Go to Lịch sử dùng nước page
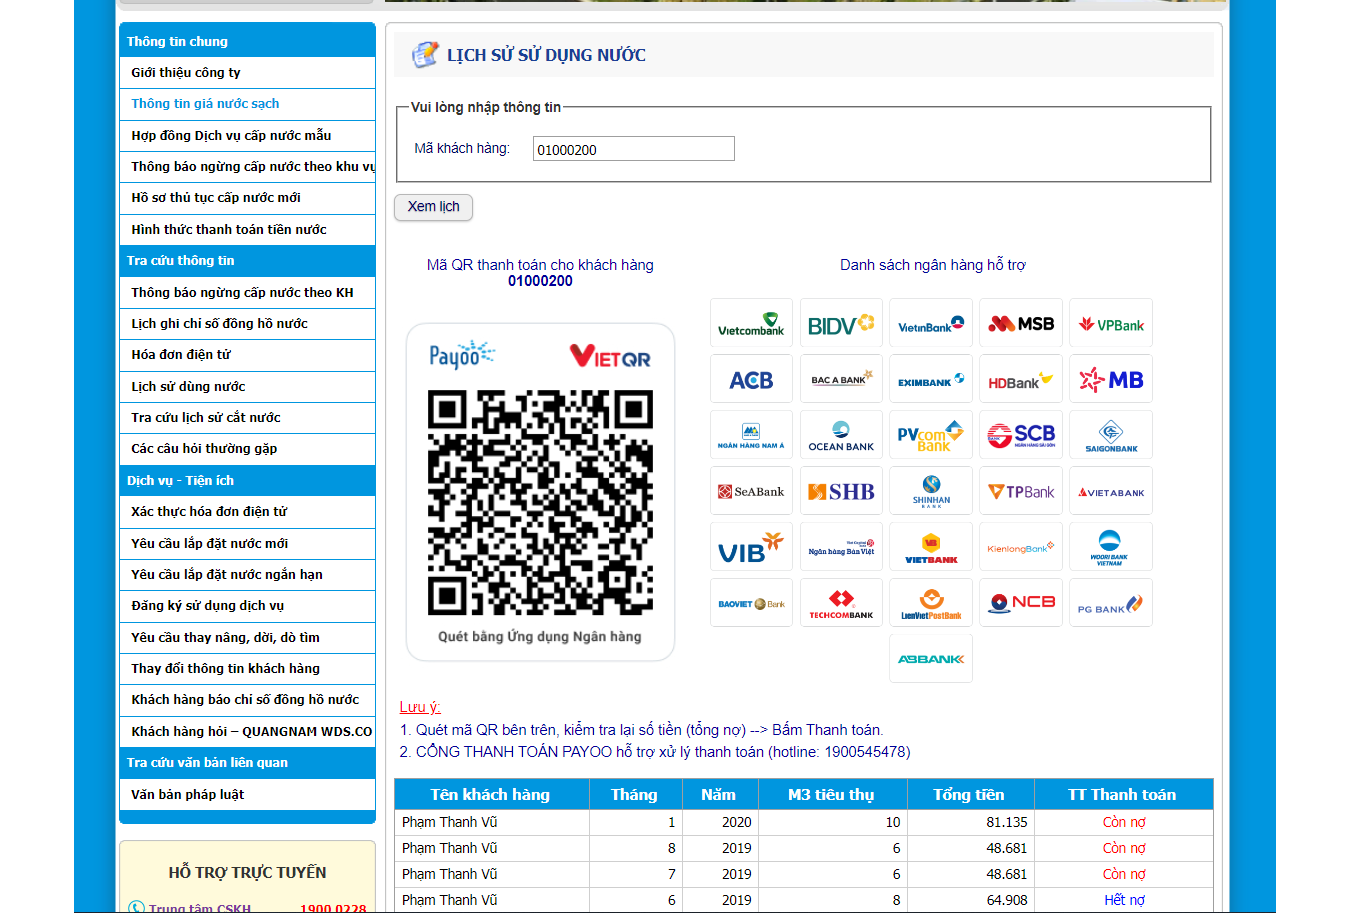This screenshot has height=913, width=1350. point(188,387)
